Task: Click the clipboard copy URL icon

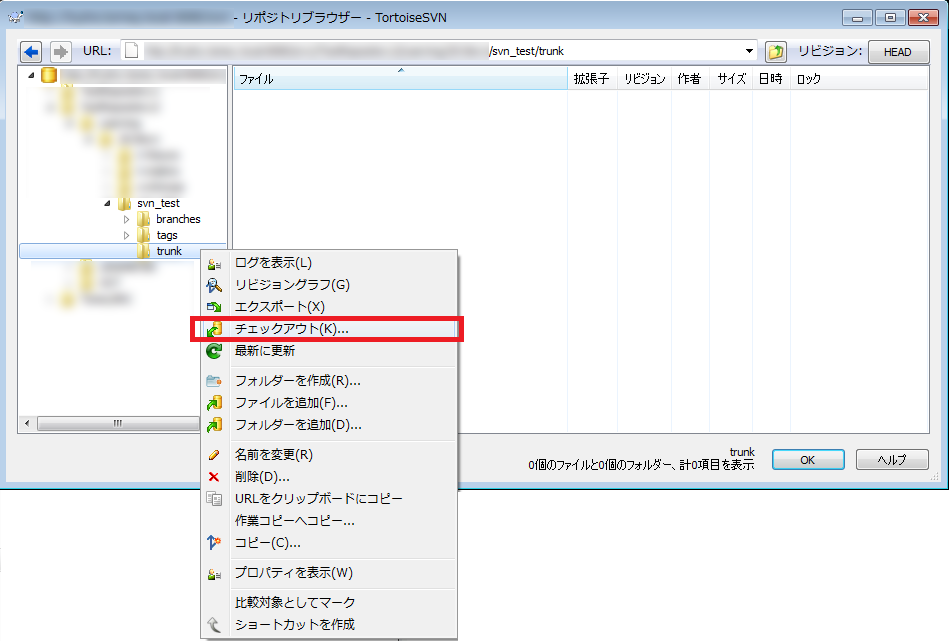Action: [x=214, y=499]
